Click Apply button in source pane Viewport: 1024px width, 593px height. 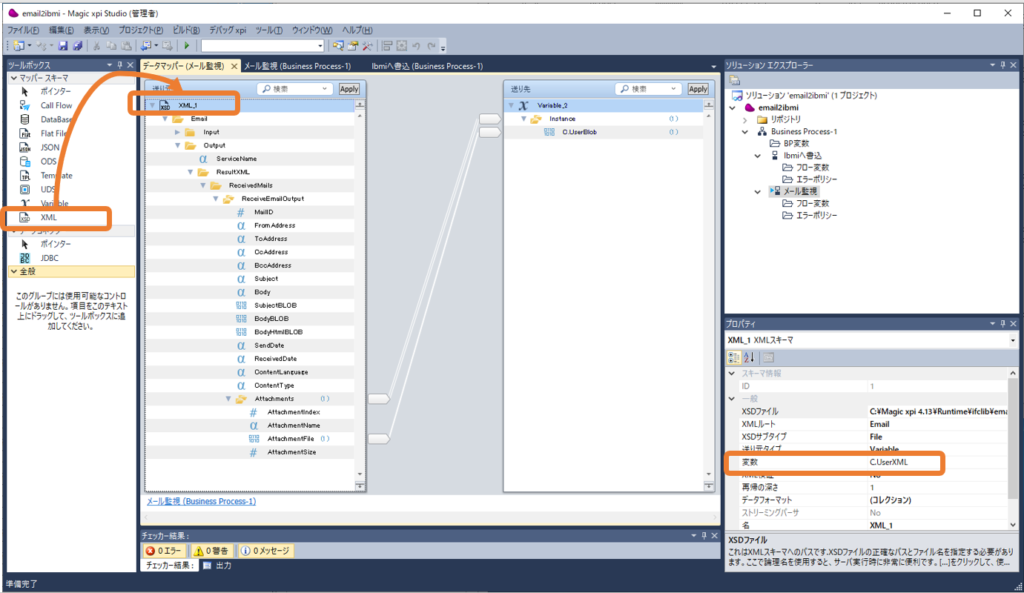[349, 89]
